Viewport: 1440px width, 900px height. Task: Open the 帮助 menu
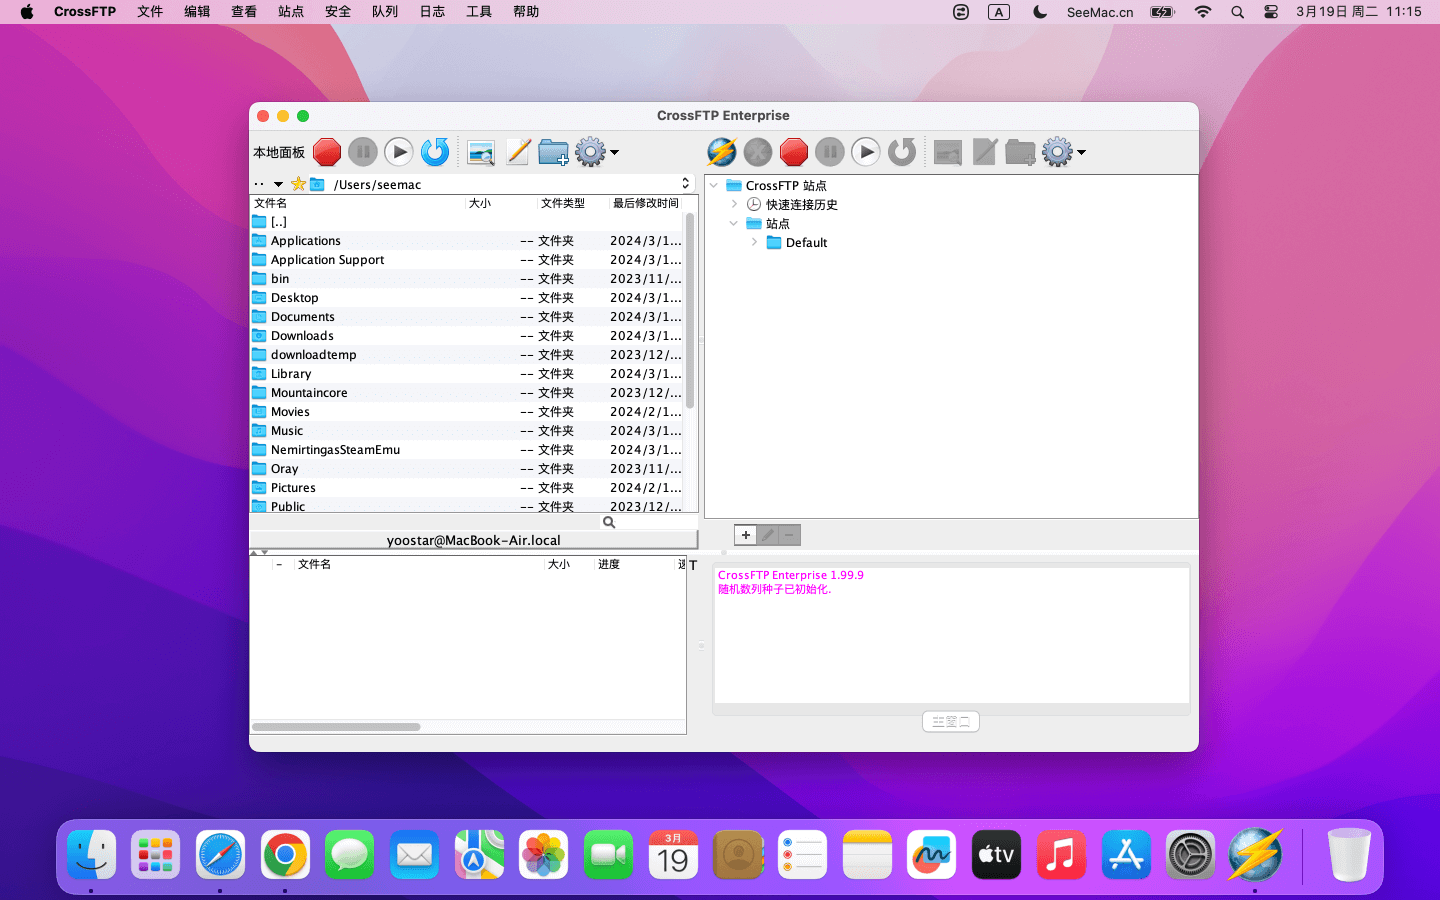(x=526, y=12)
